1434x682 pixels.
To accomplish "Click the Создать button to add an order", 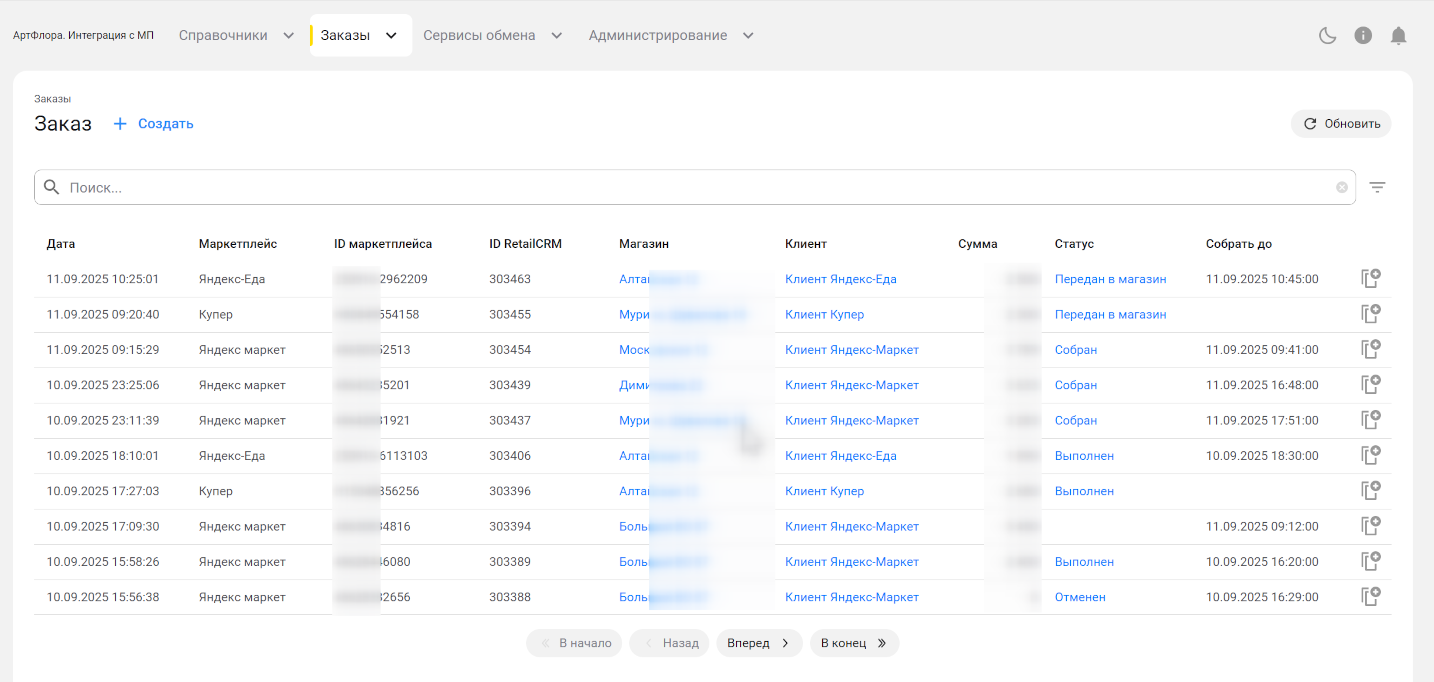I will tap(154, 124).
